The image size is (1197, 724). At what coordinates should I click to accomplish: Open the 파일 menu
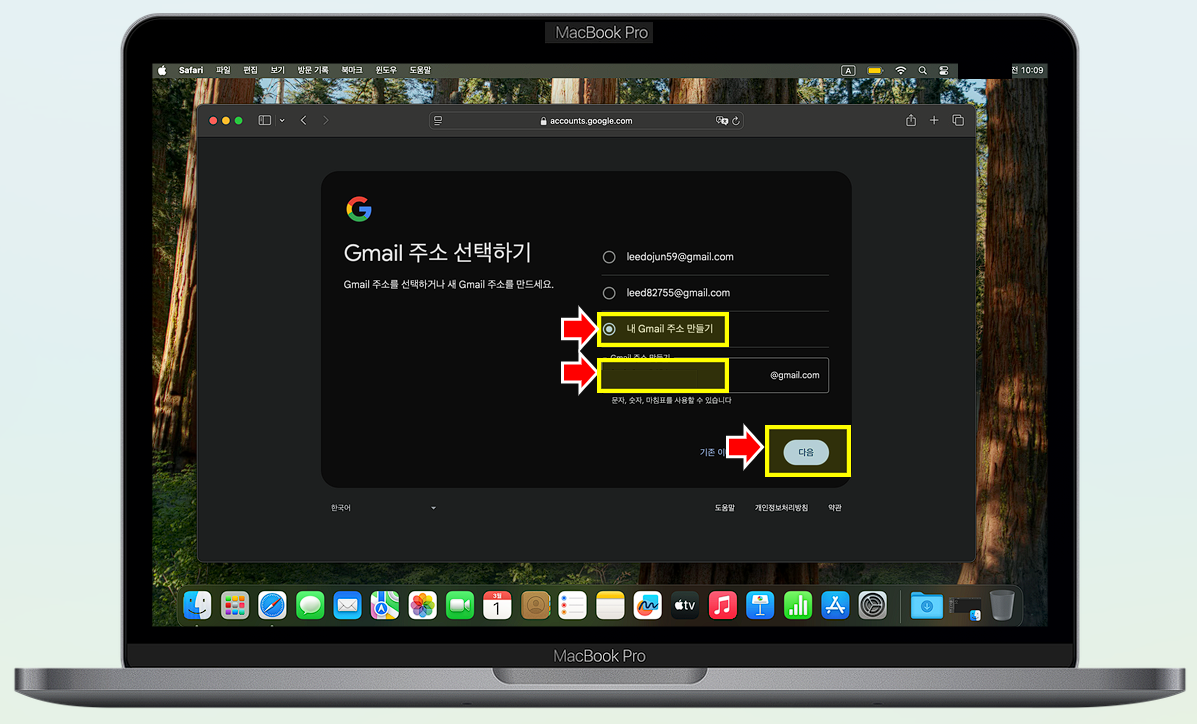pyautogui.click(x=223, y=70)
